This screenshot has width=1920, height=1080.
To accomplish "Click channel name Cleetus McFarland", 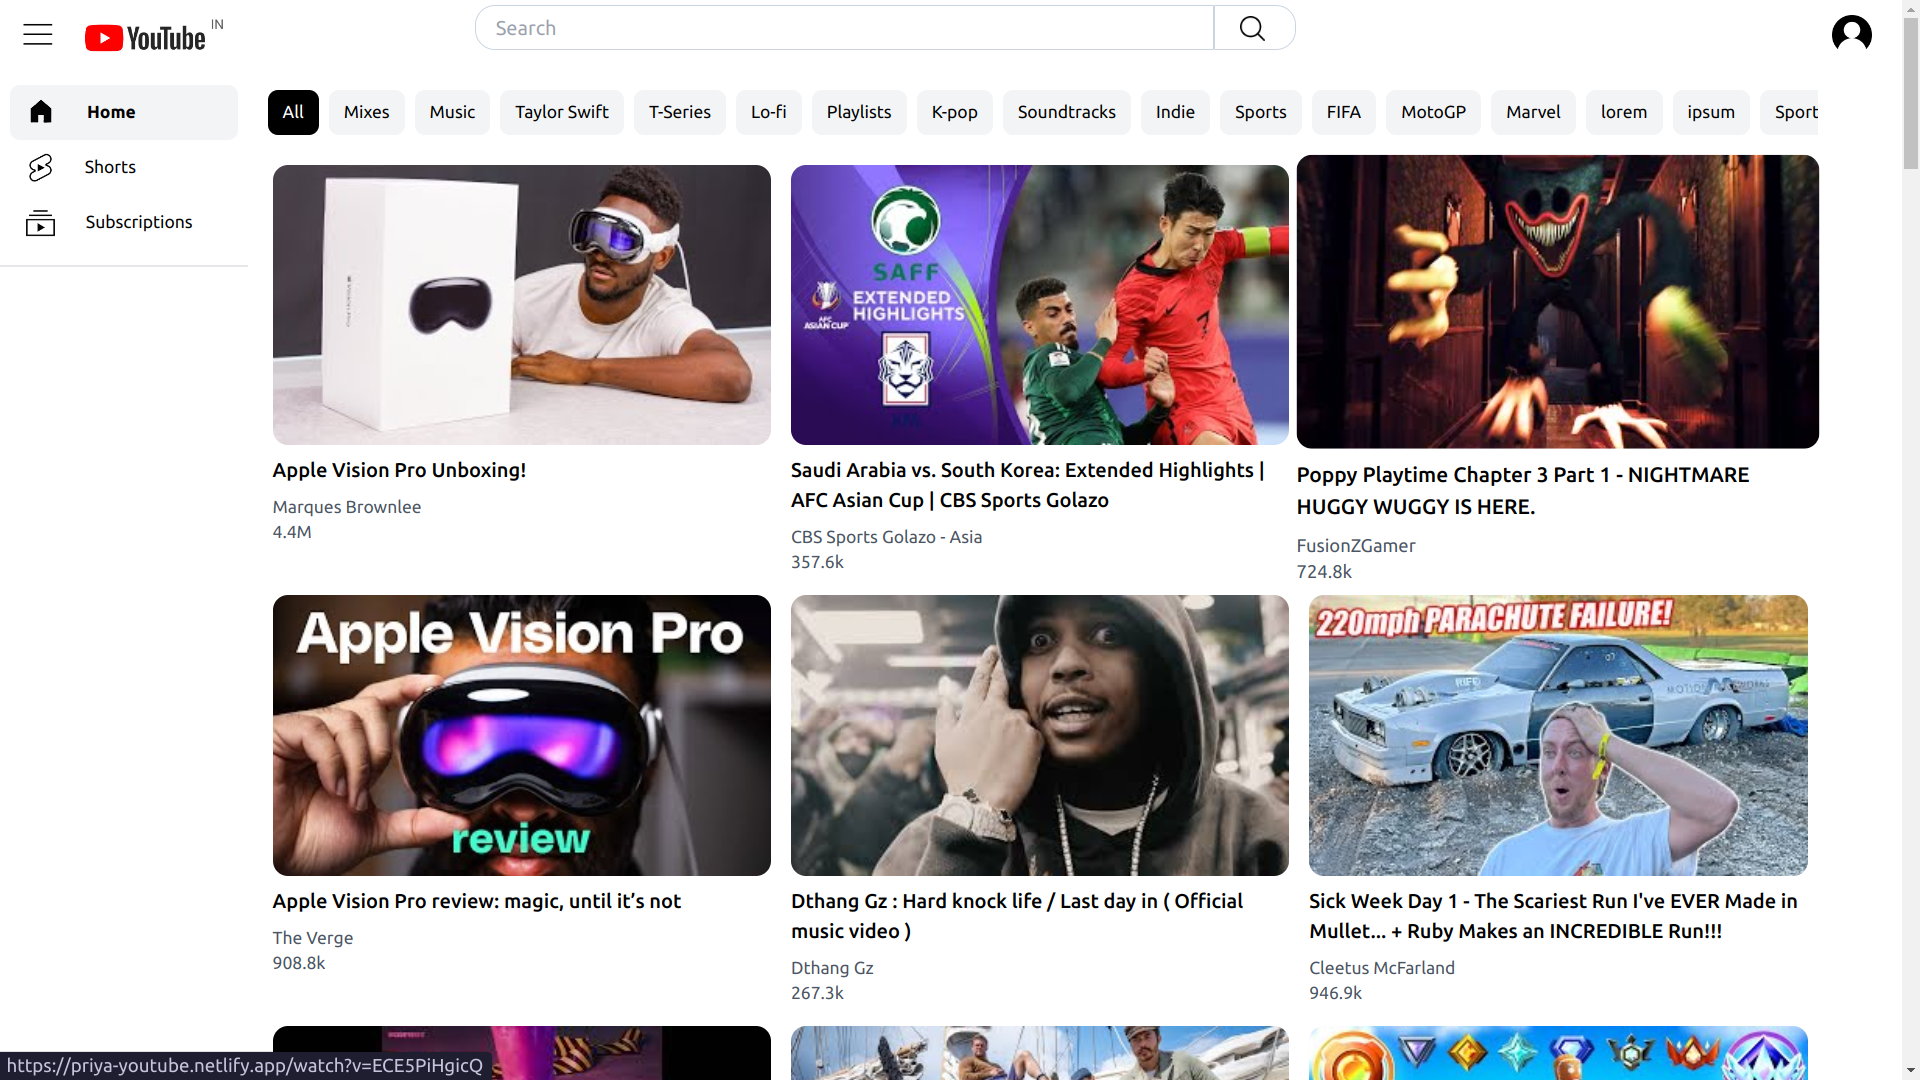I will (1382, 968).
